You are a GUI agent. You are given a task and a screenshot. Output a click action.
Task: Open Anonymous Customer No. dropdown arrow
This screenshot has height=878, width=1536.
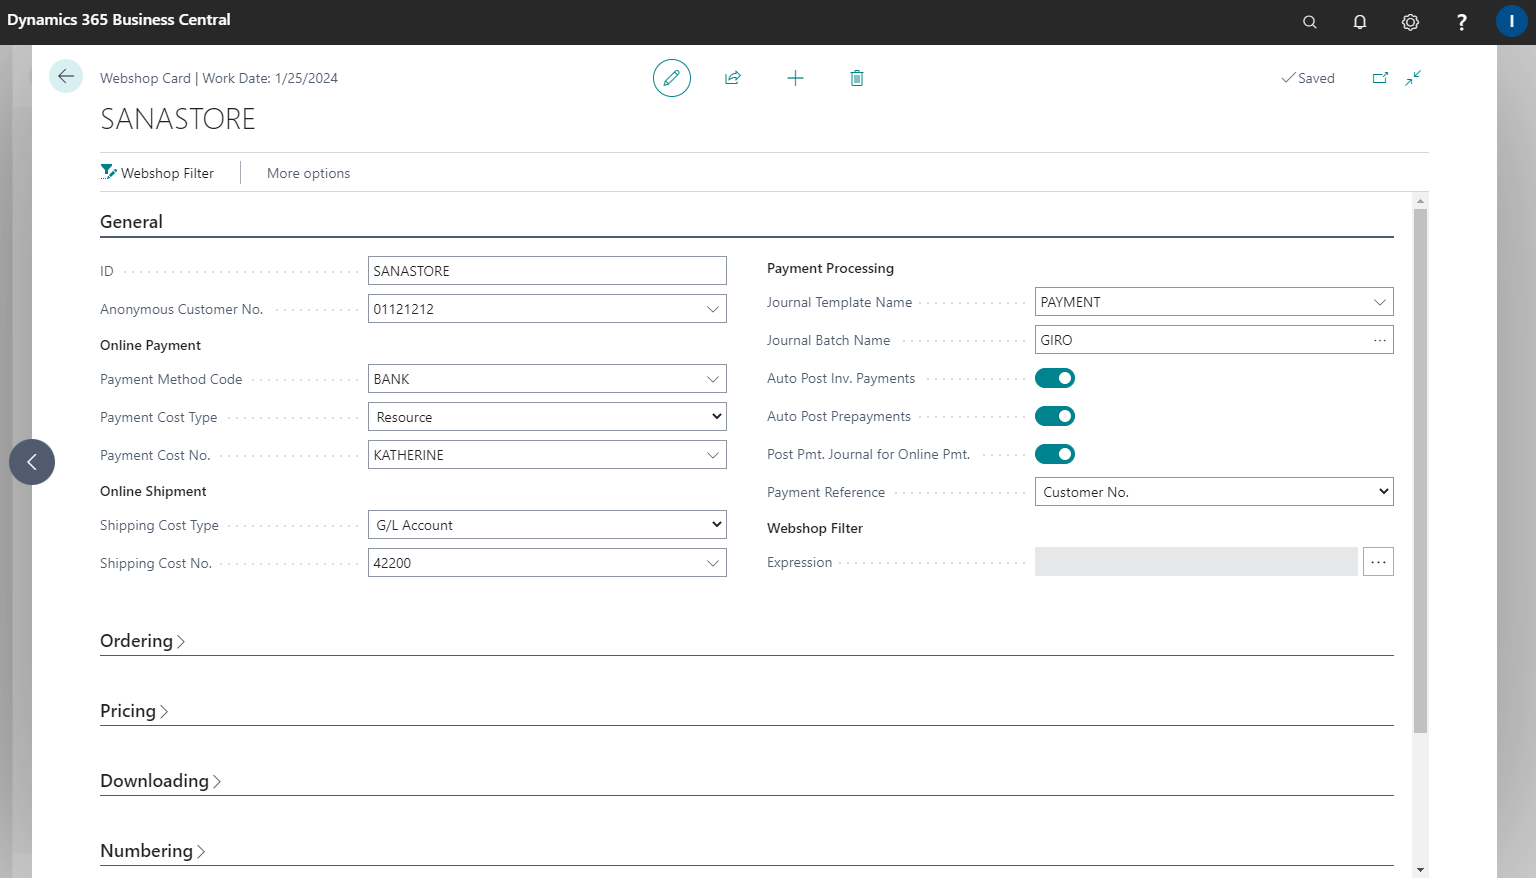point(713,309)
